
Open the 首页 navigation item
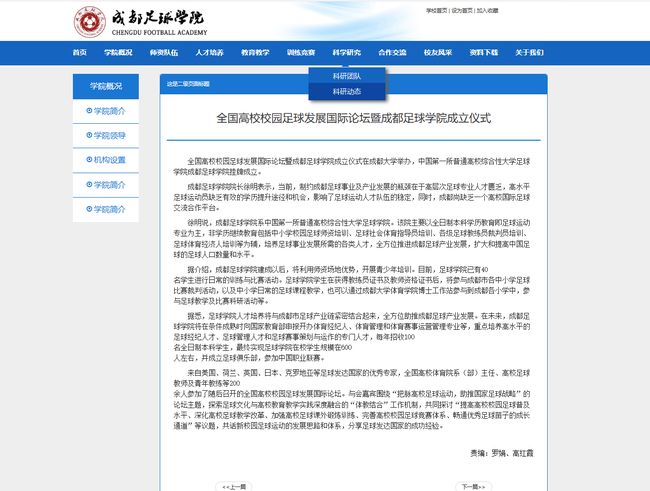point(80,52)
